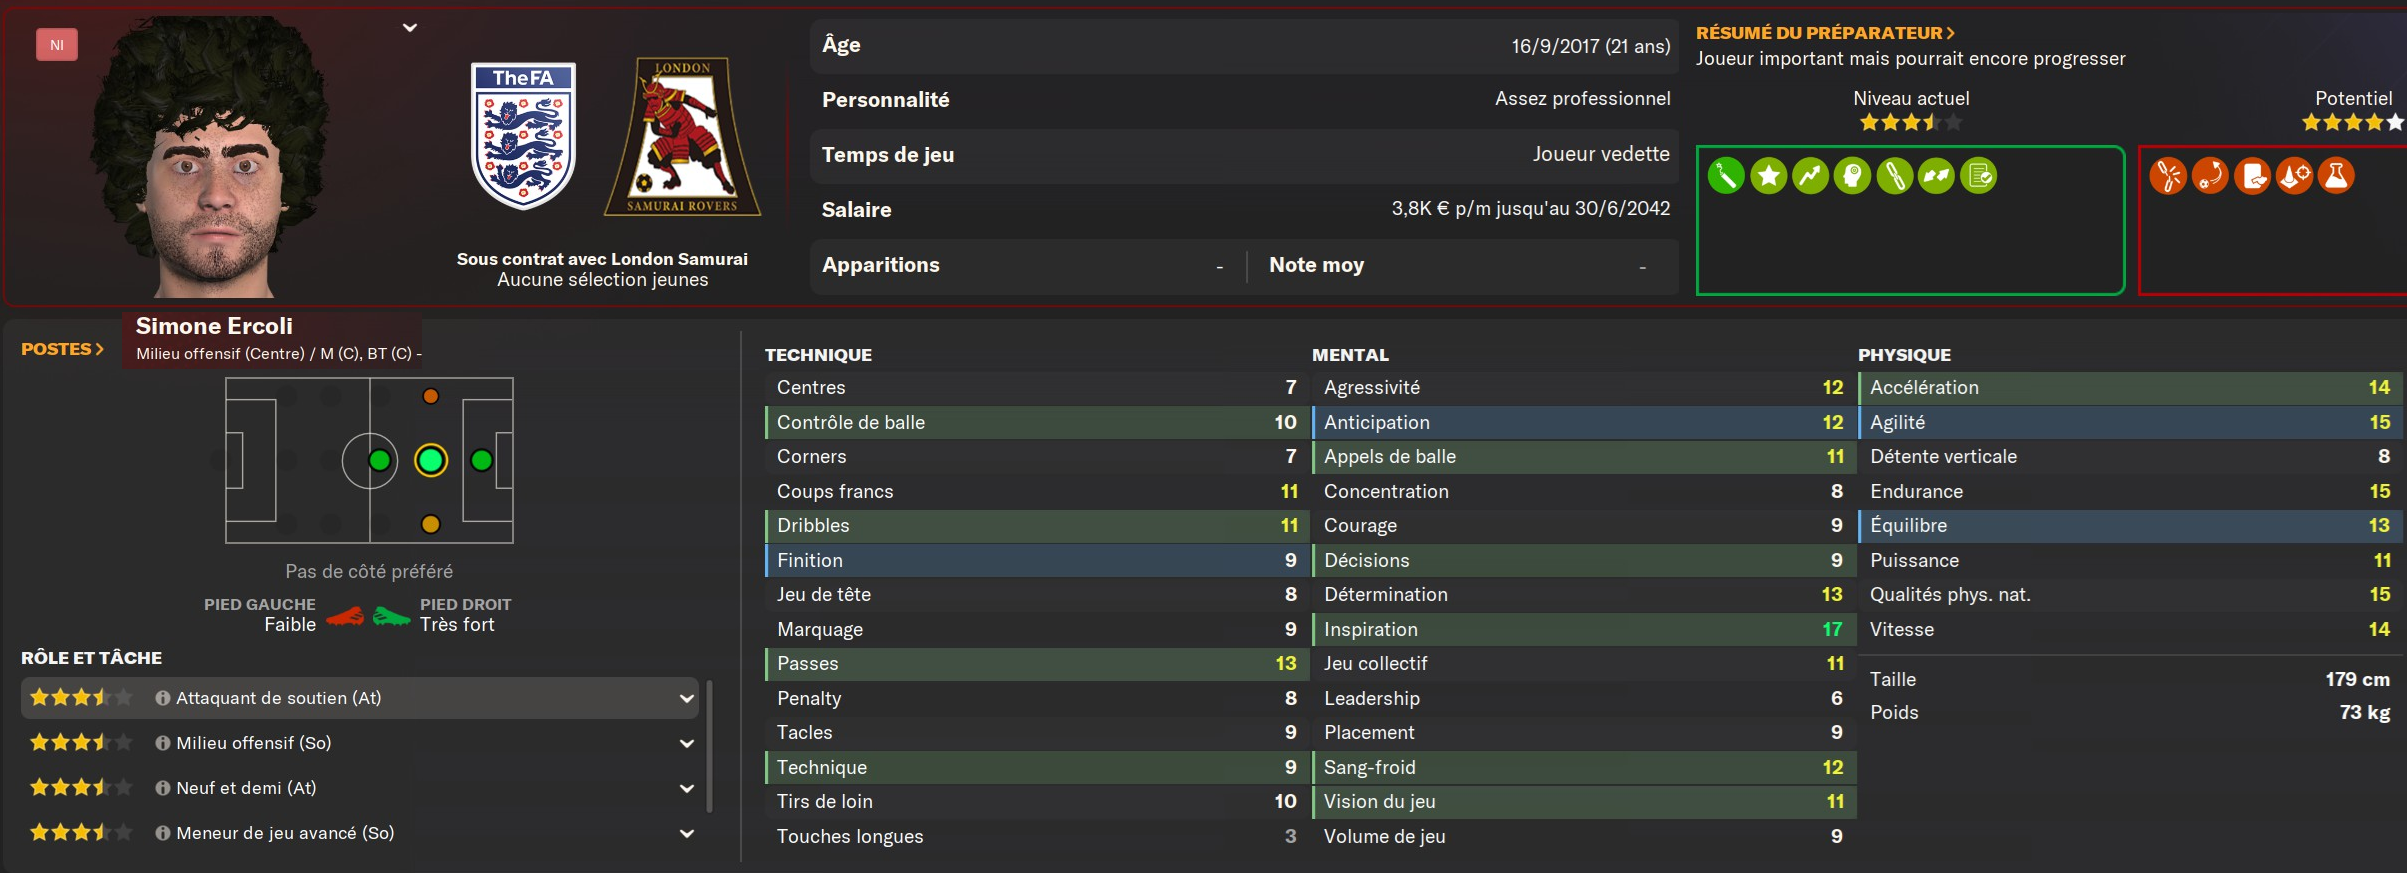Expand the Milieu offensif (So) dropdown arrow
The image size is (2407, 873).
(x=687, y=743)
